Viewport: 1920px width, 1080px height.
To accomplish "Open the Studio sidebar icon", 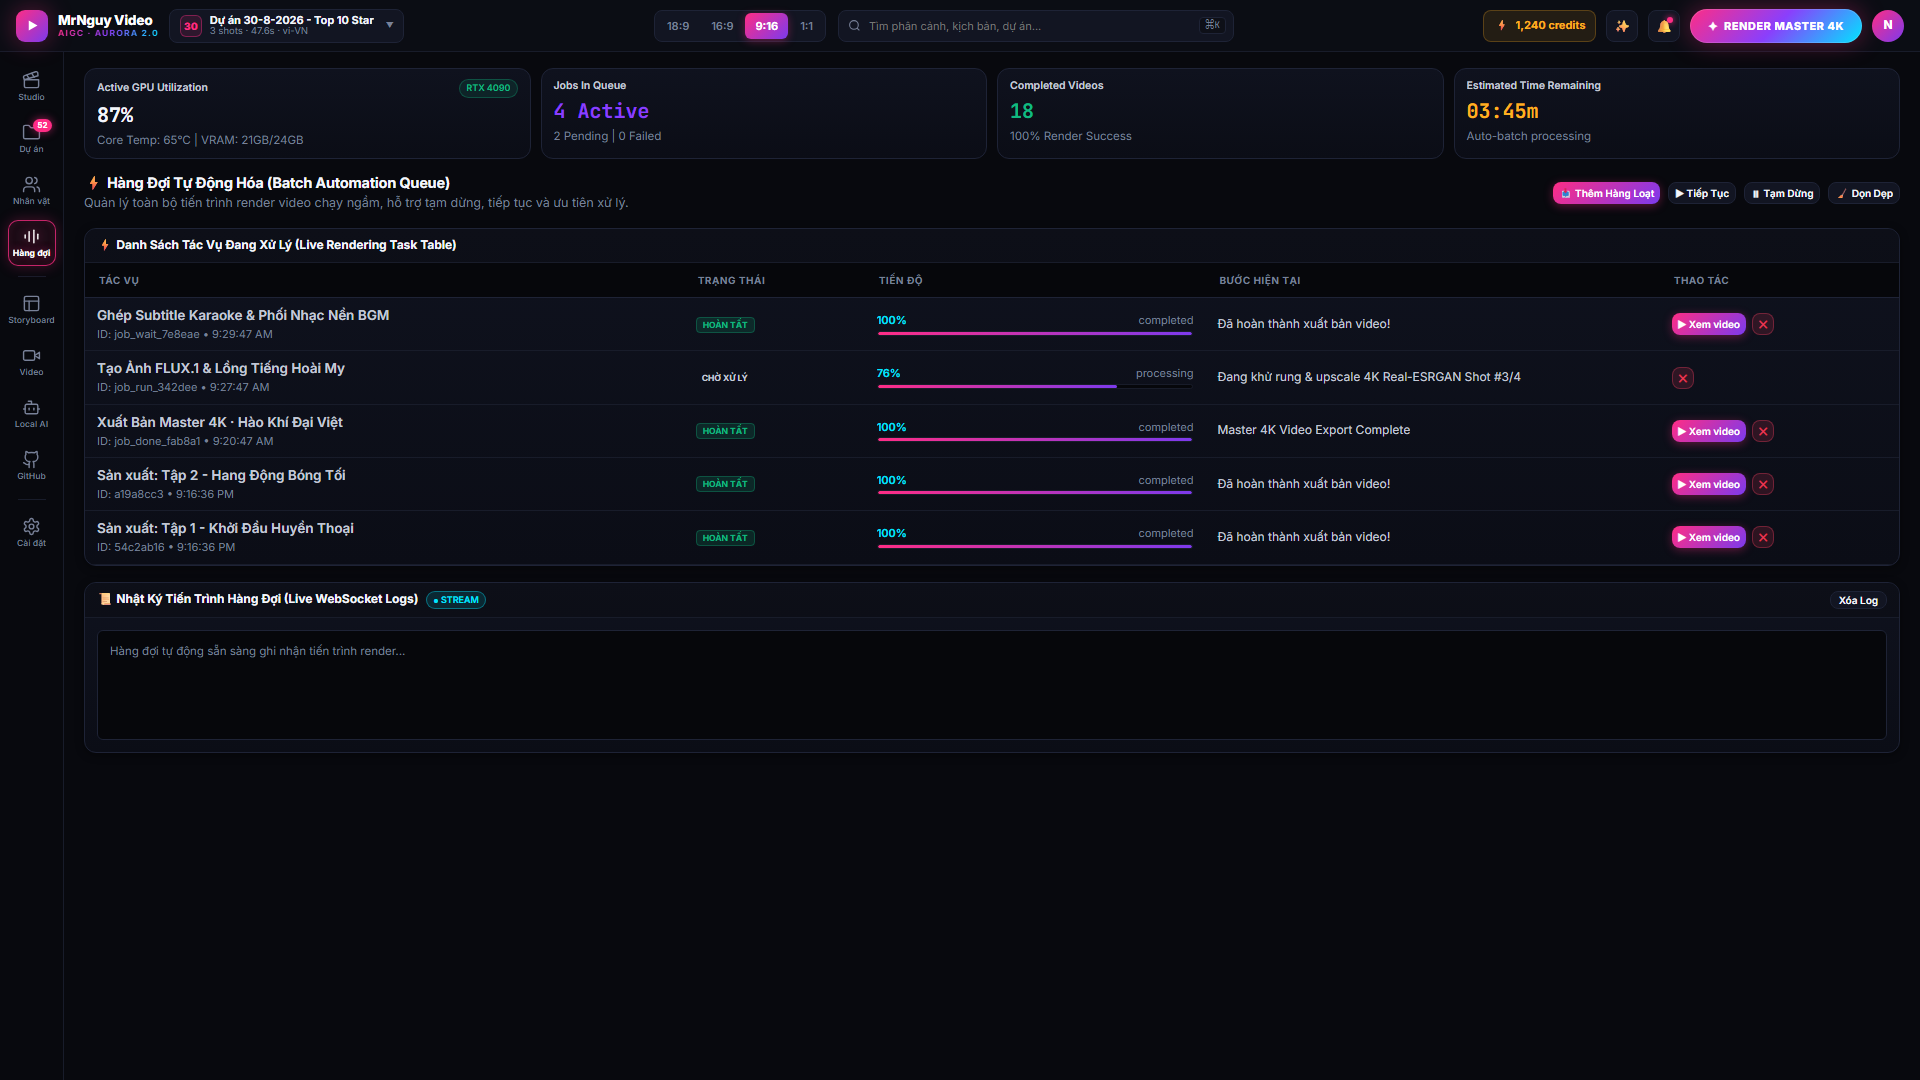I will (31, 86).
